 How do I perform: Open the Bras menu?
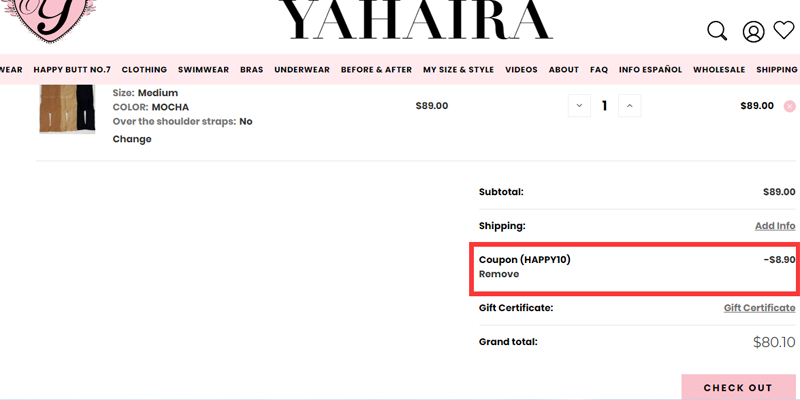pos(252,69)
